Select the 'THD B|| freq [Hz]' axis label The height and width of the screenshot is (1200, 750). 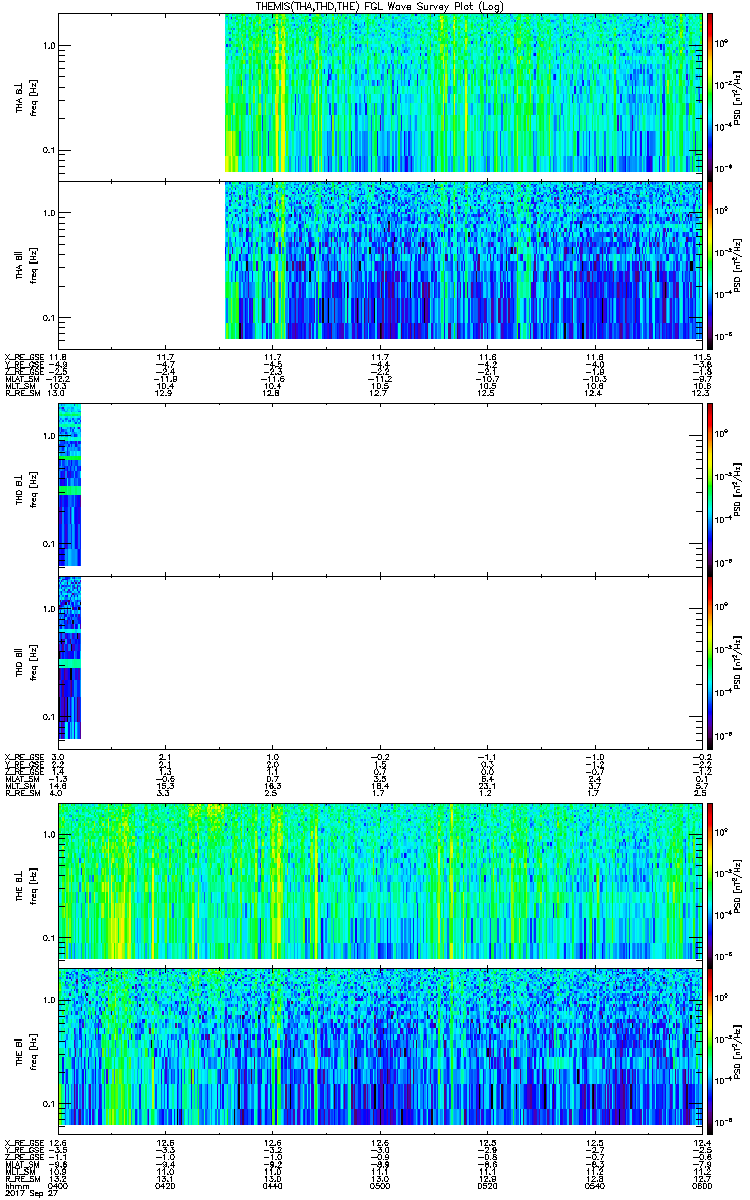(x=25, y=662)
